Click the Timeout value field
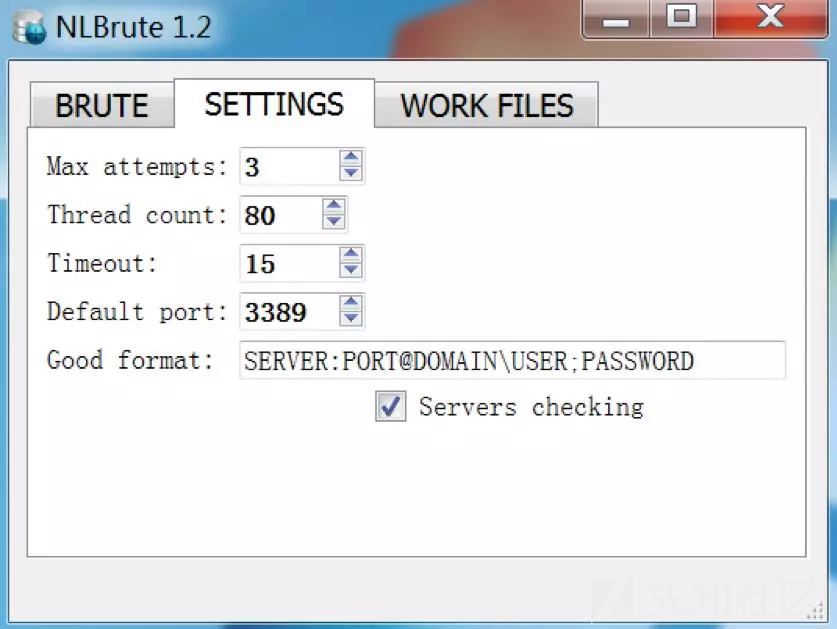The image size is (837, 629). pos(288,263)
